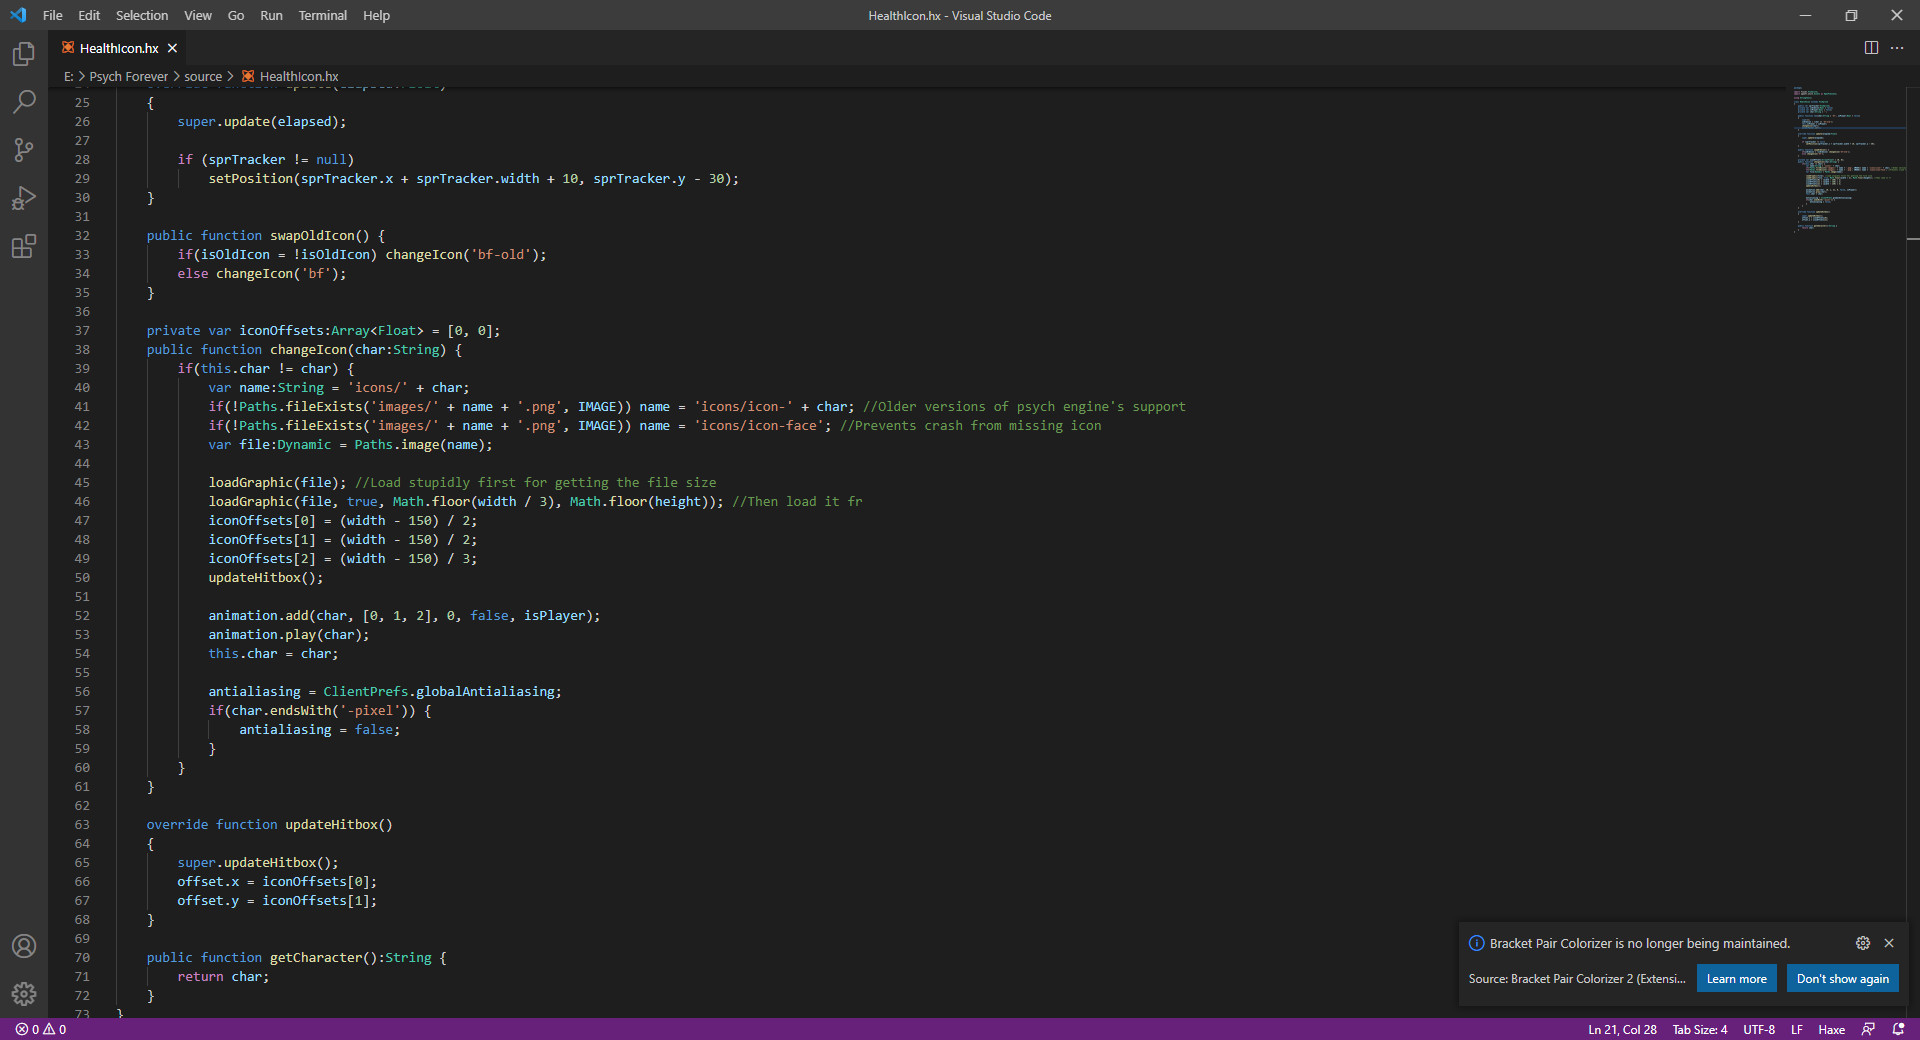Open the Manage gear icon
Image resolution: width=1920 pixels, height=1040 pixels.
[24, 993]
